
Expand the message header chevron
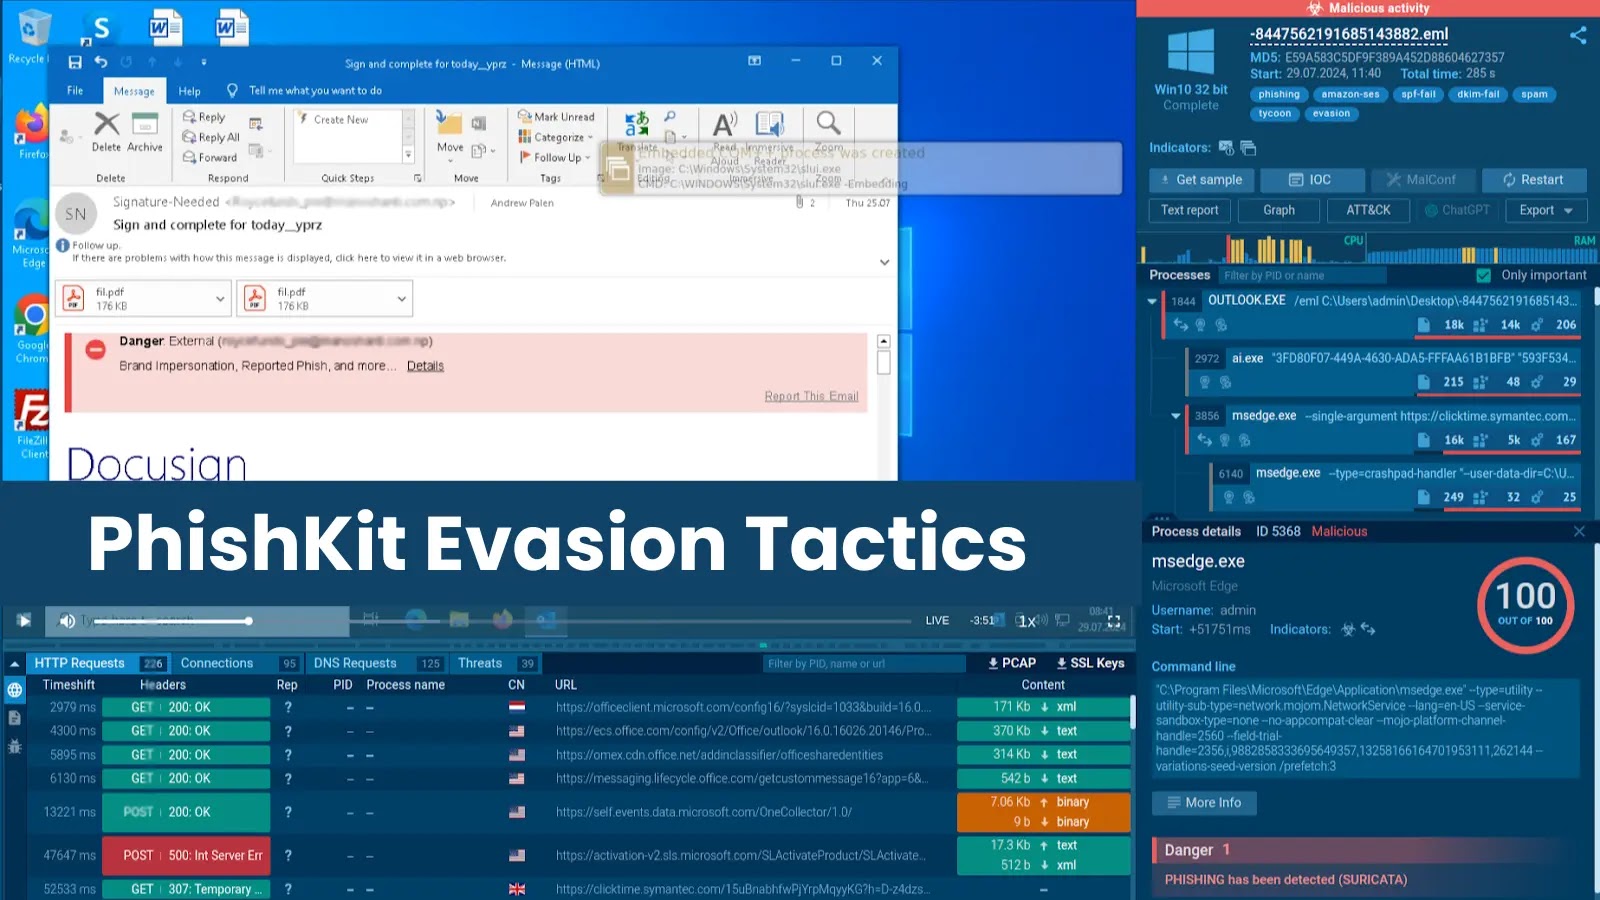(x=884, y=262)
